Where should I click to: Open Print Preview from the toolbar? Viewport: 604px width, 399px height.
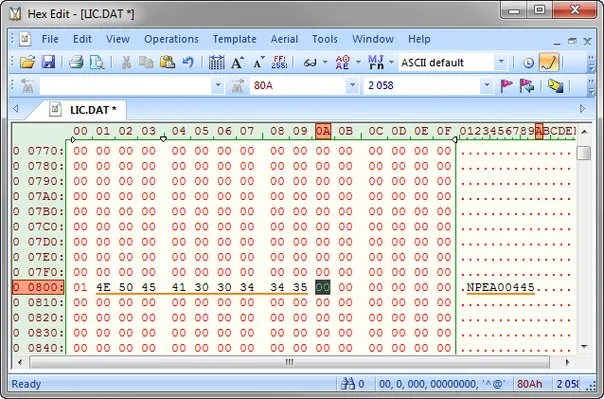click(97, 62)
